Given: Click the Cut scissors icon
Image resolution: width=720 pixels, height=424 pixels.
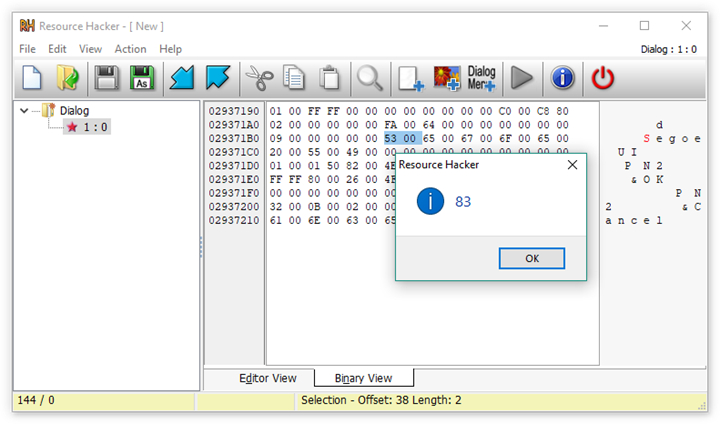Looking at the screenshot, I should pyautogui.click(x=259, y=78).
